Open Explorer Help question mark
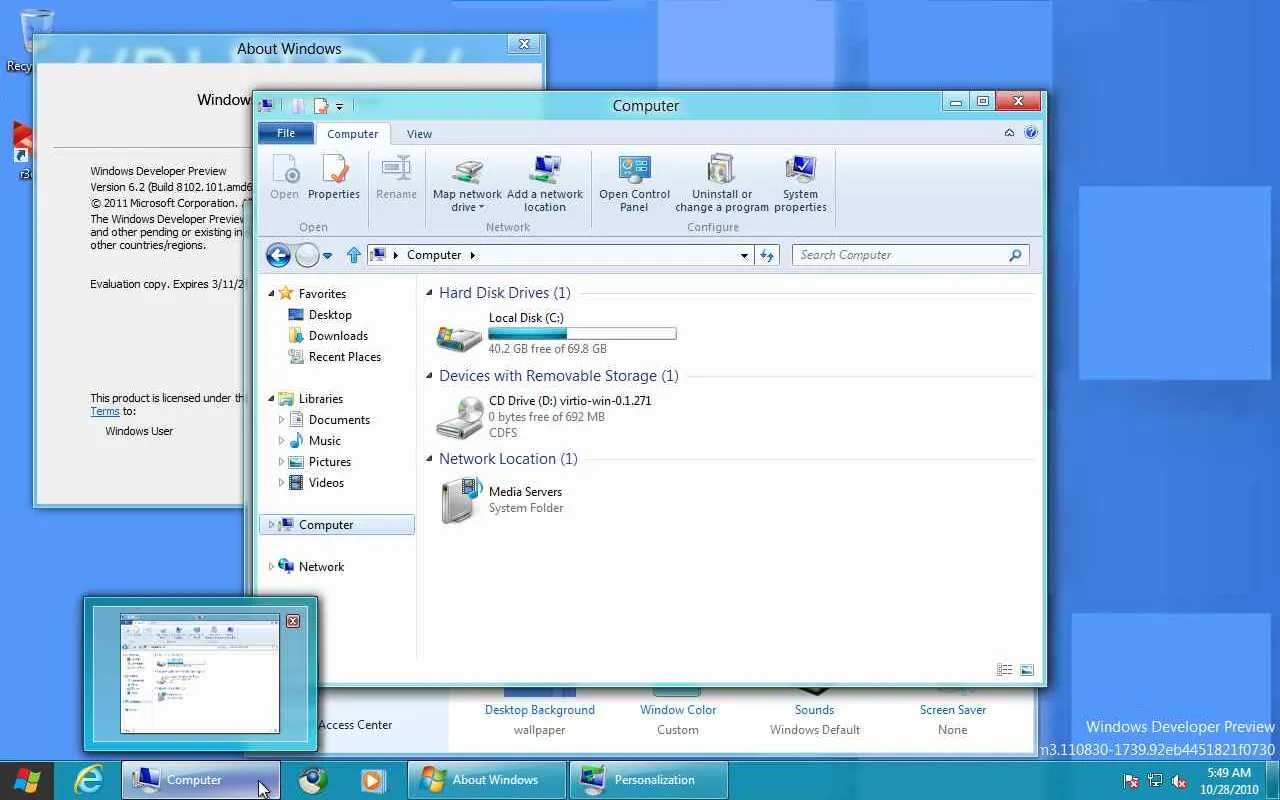 click(1031, 133)
